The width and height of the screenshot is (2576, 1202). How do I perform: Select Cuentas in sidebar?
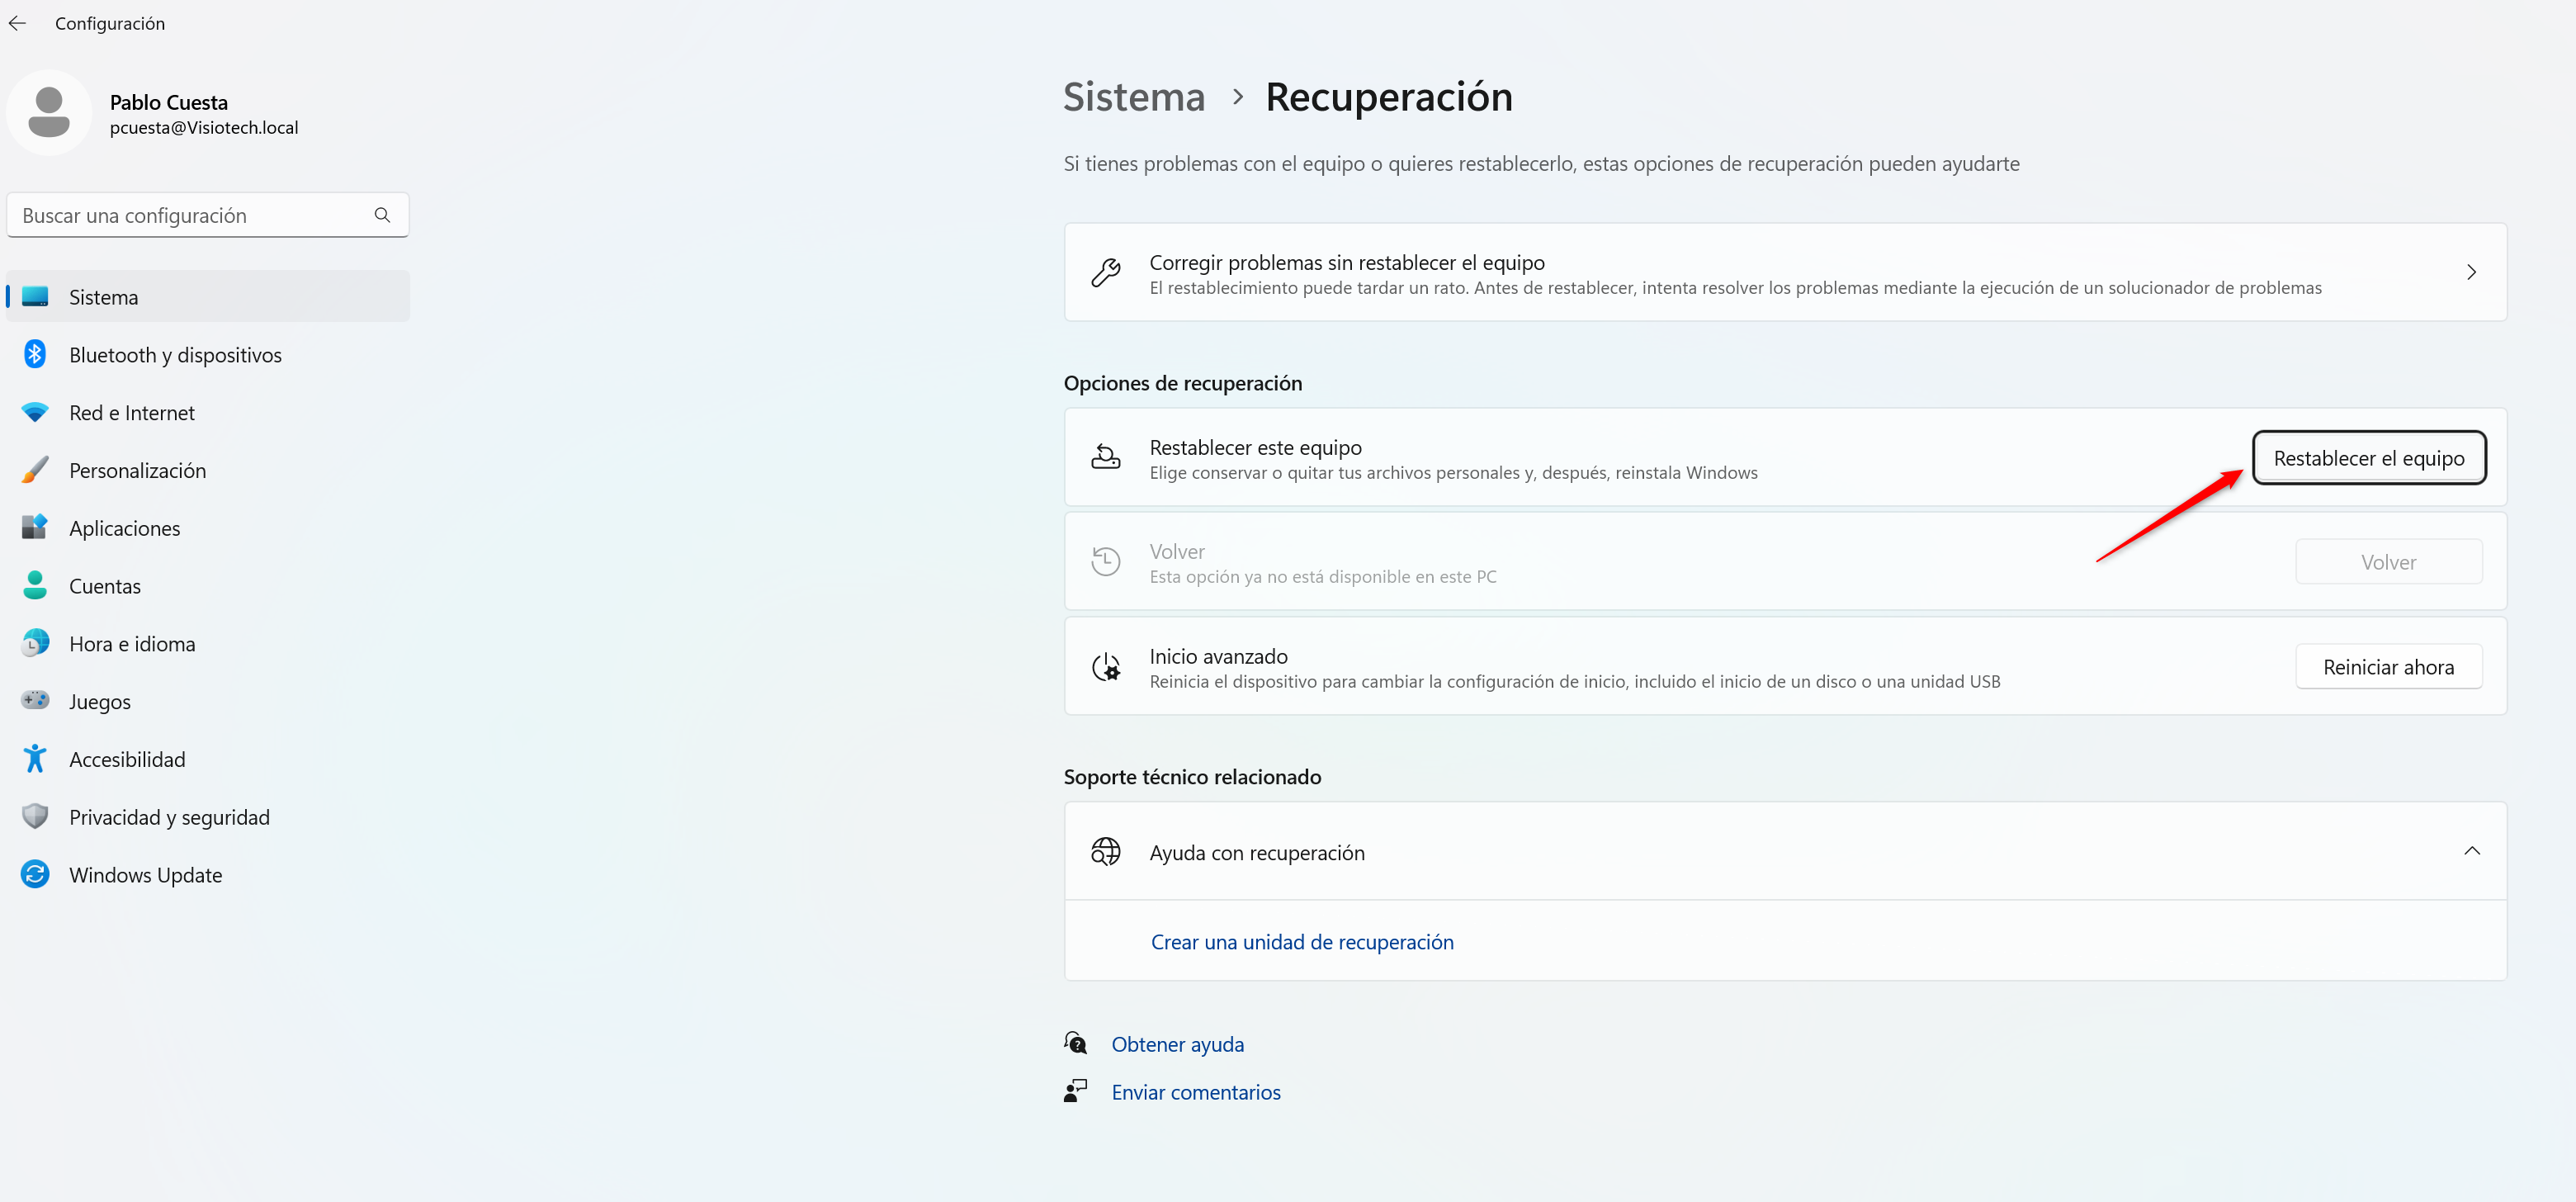coord(208,586)
